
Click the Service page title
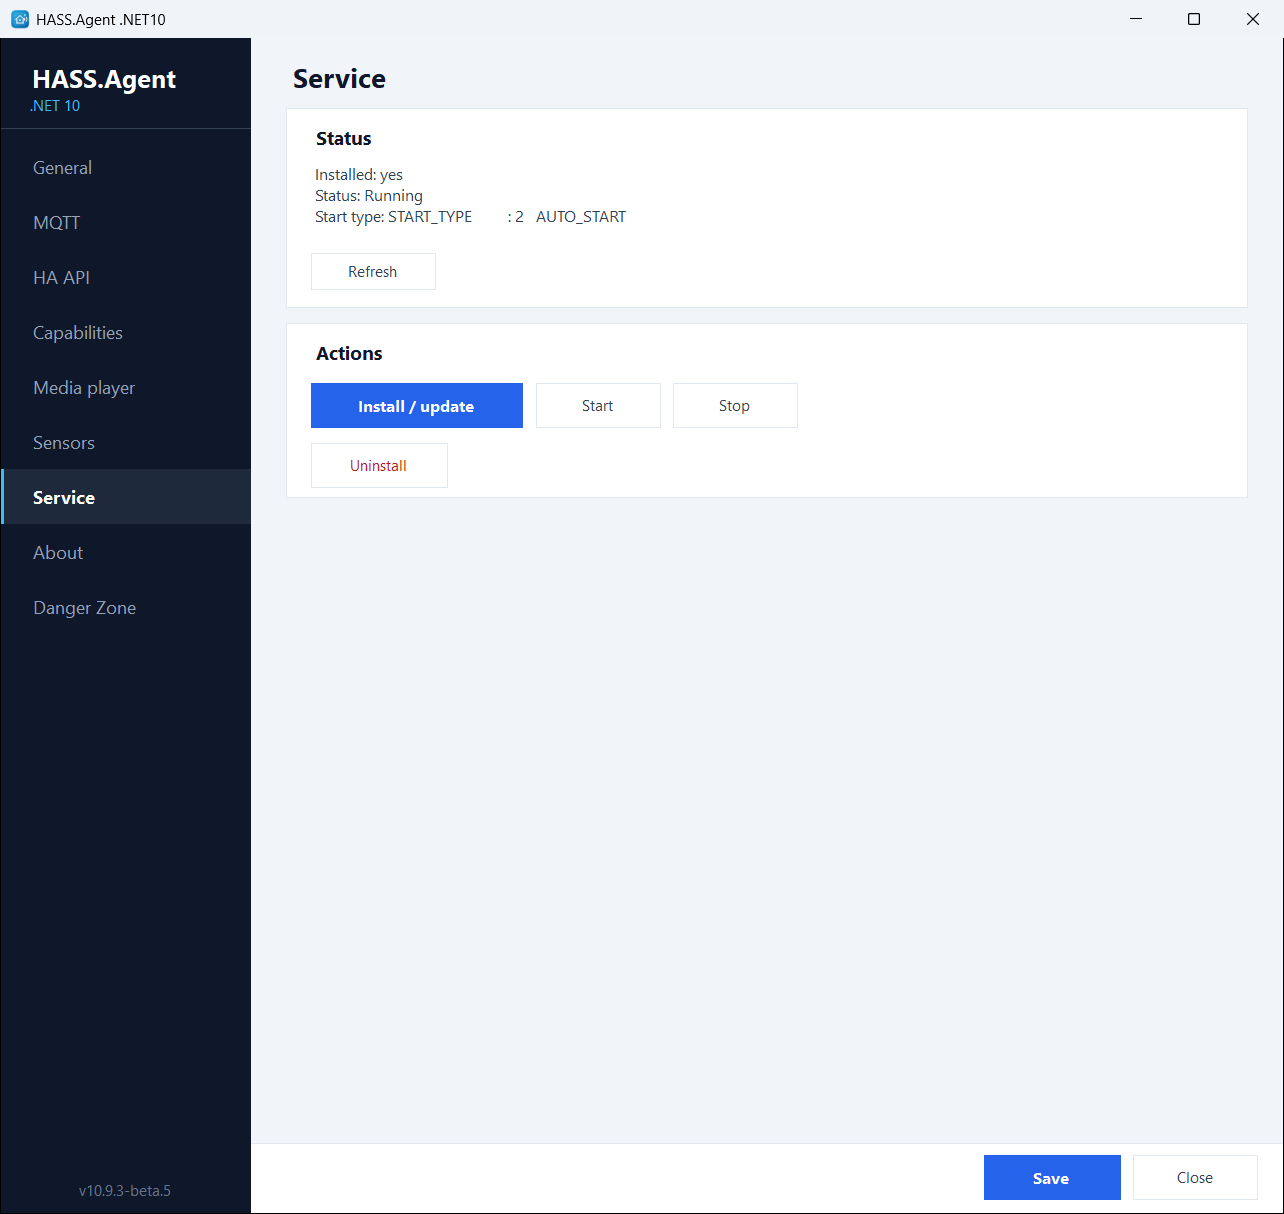(339, 79)
